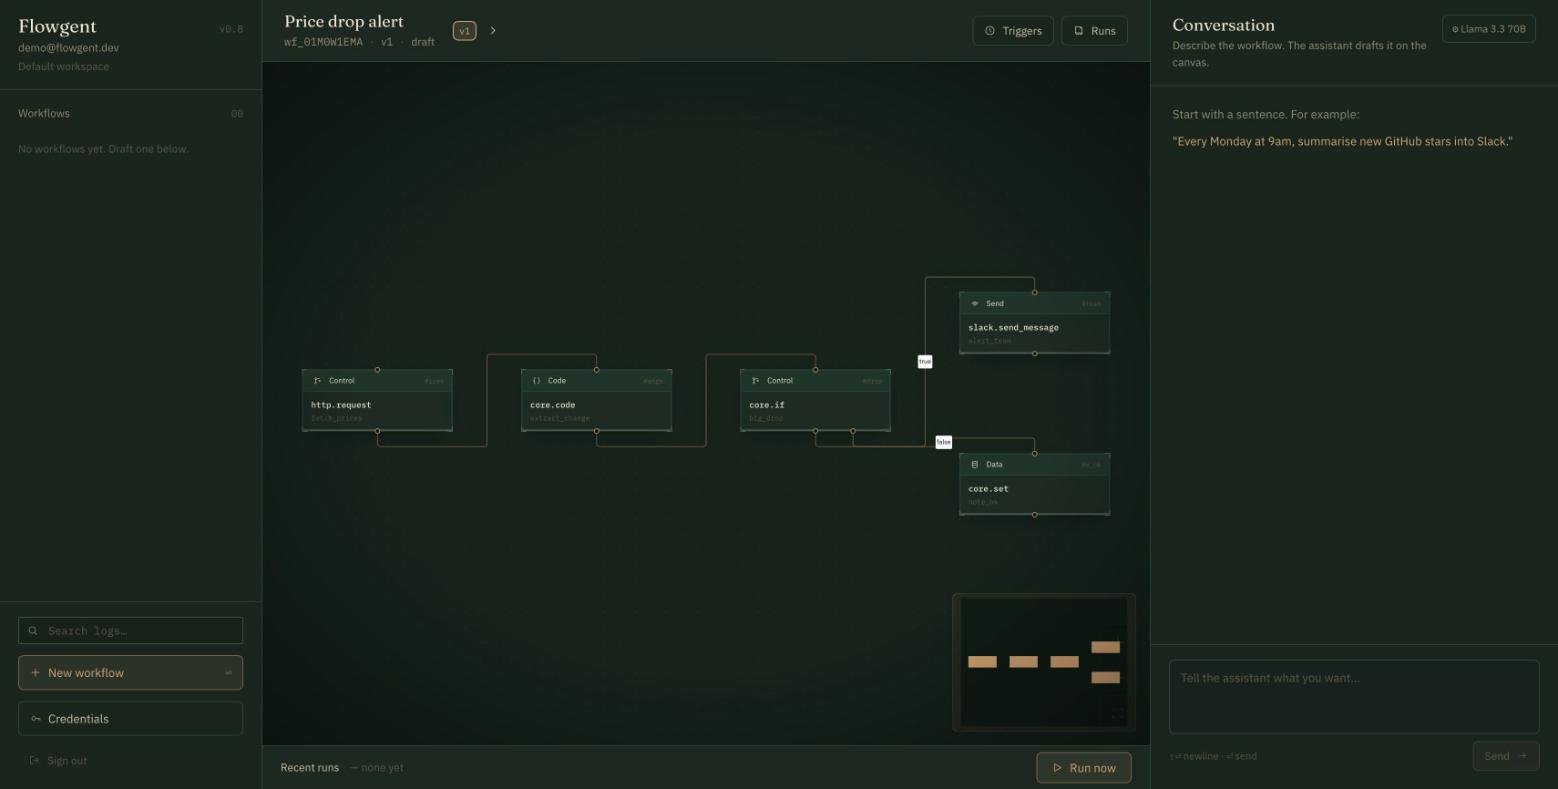
Task: Click the example prompt about GitHub stars
Action: (x=1342, y=141)
